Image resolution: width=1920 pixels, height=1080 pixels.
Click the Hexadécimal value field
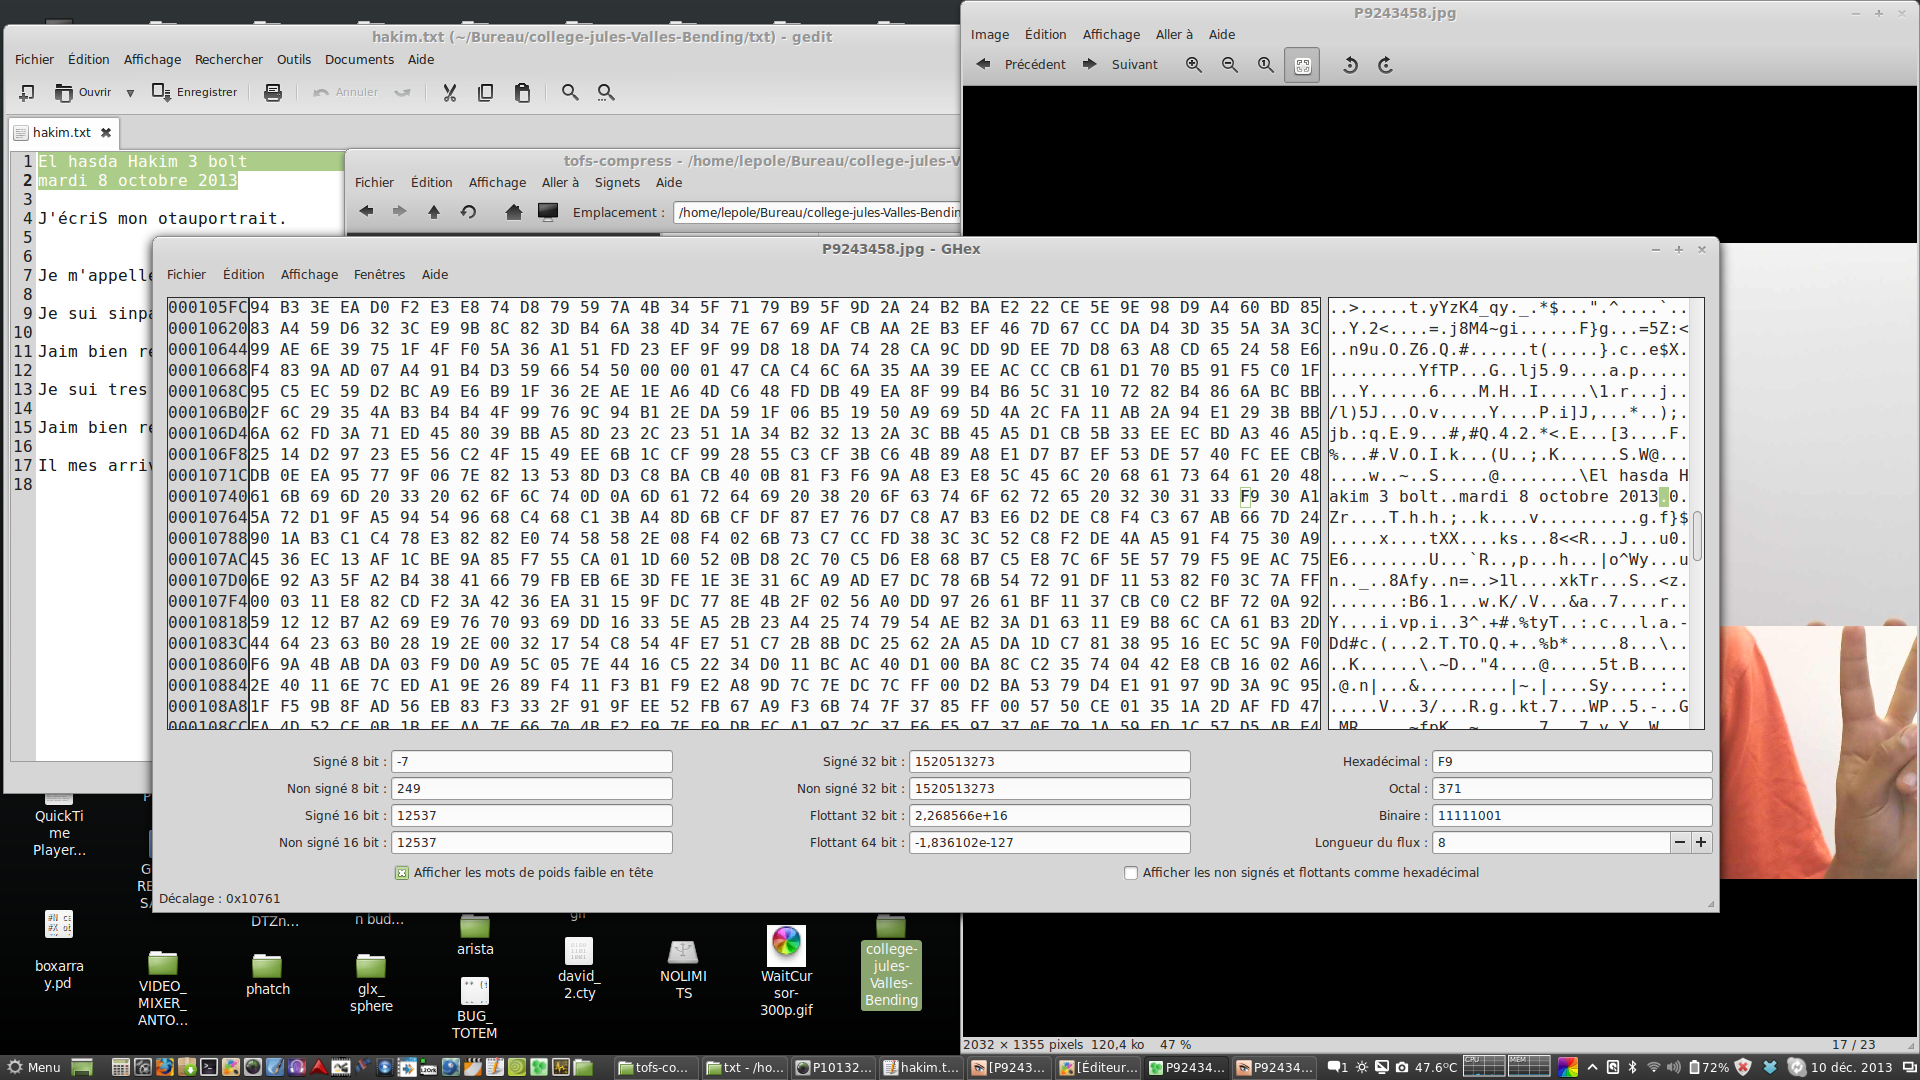coord(1570,762)
